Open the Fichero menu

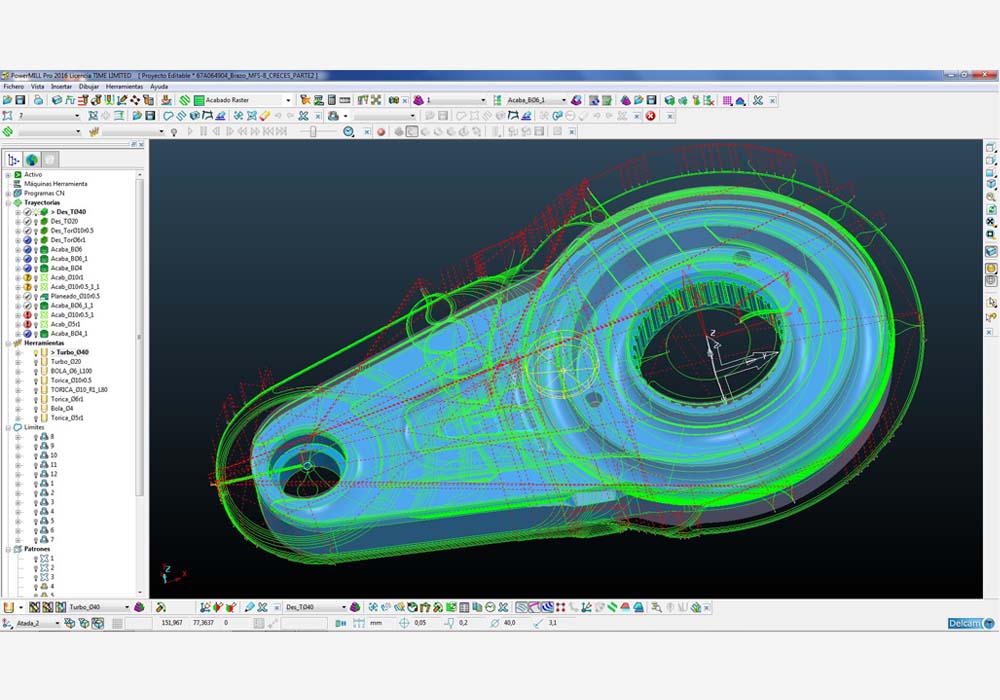[13, 87]
